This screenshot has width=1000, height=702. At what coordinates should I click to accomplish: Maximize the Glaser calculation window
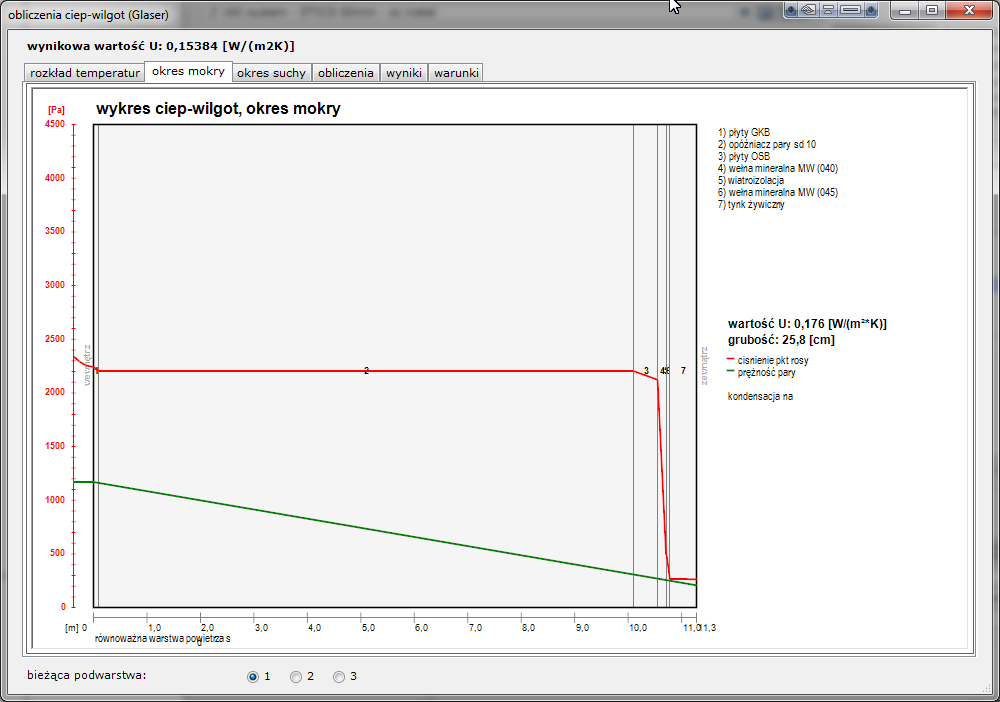(931, 10)
